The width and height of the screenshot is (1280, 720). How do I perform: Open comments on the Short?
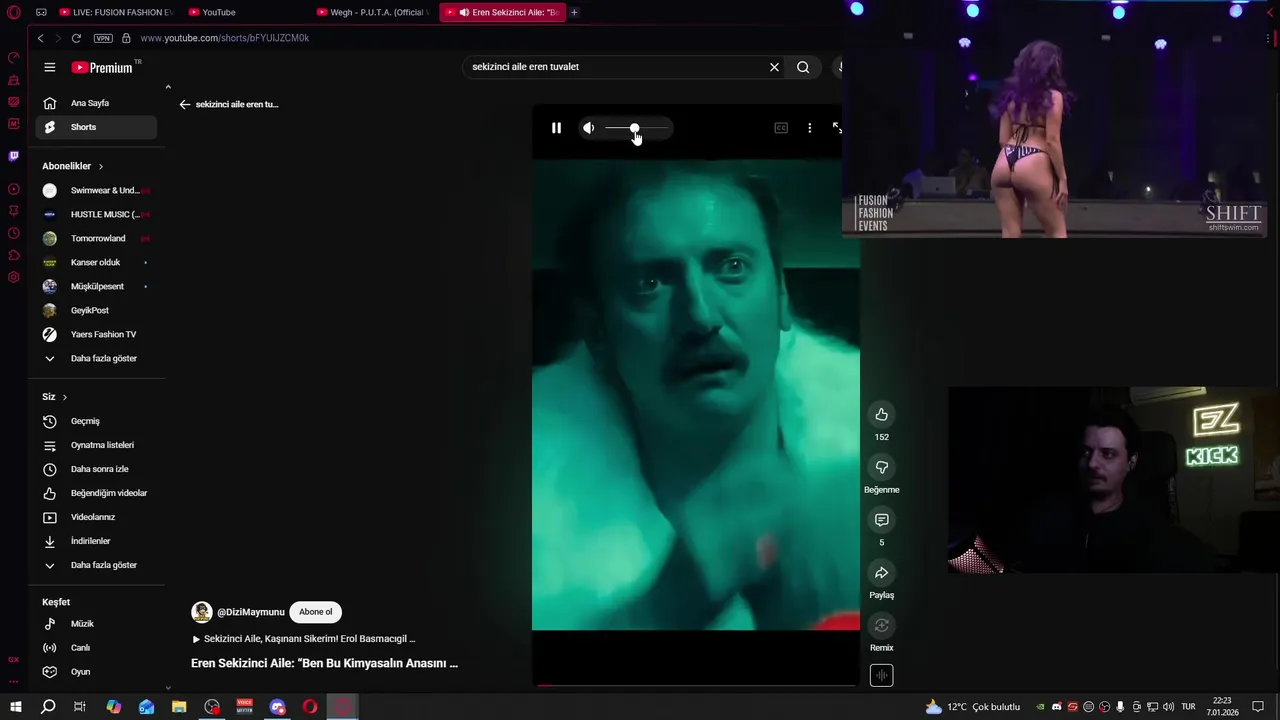[x=881, y=520]
